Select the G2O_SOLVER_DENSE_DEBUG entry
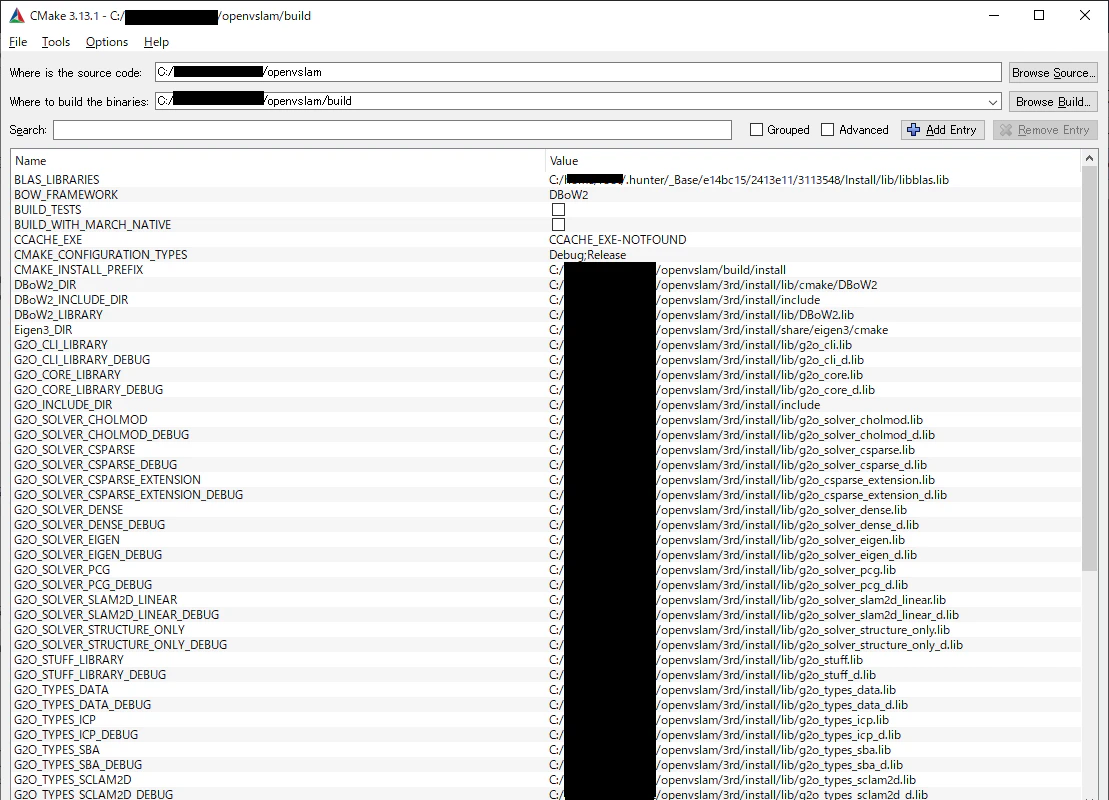This screenshot has height=800, width=1109. click(x=90, y=525)
